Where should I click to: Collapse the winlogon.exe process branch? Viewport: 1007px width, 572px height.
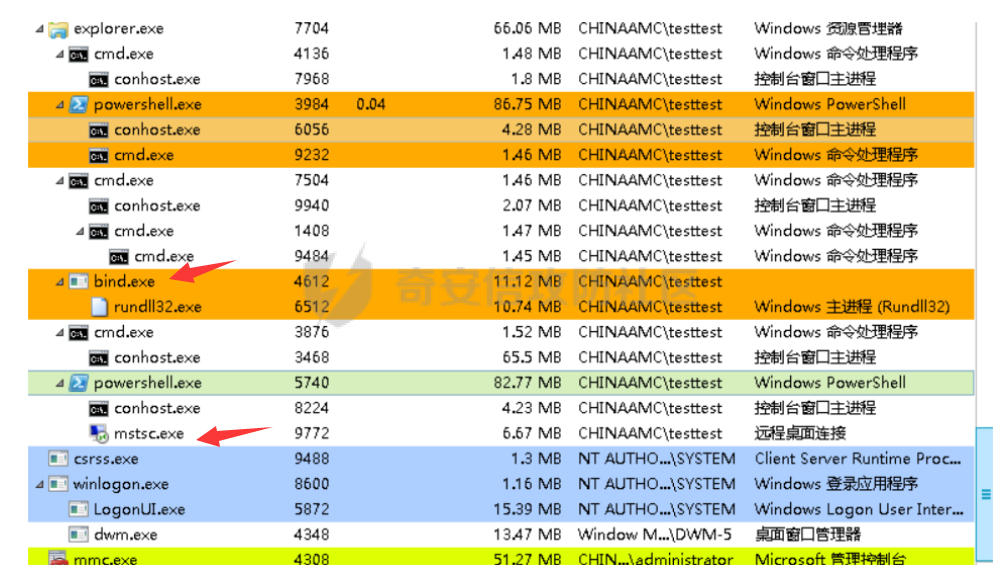[39, 485]
